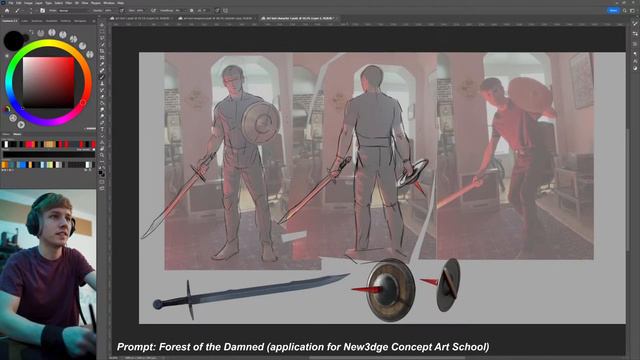640x360 pixels.
Task: Select the Eraser tool
Action: click(x=102, y=97)
